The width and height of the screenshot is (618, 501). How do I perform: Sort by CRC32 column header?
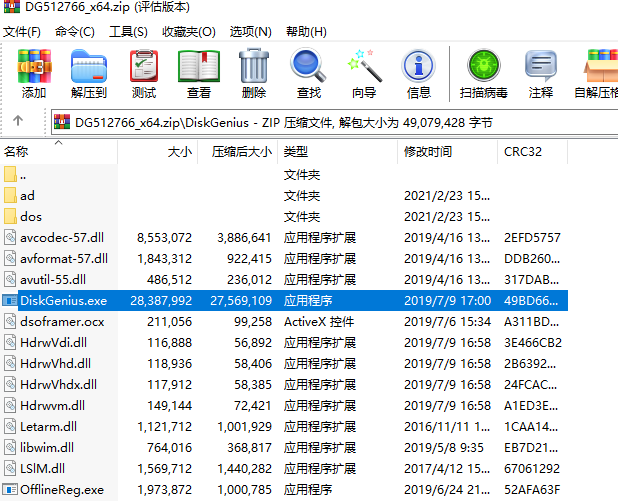(532, 151)
